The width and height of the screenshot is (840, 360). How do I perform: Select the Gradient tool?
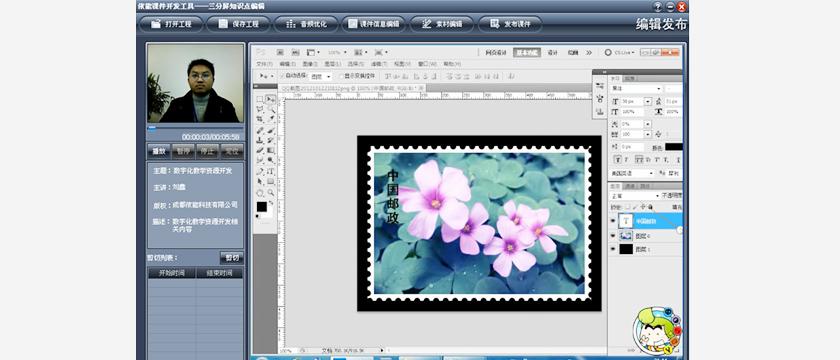[271, 150]
